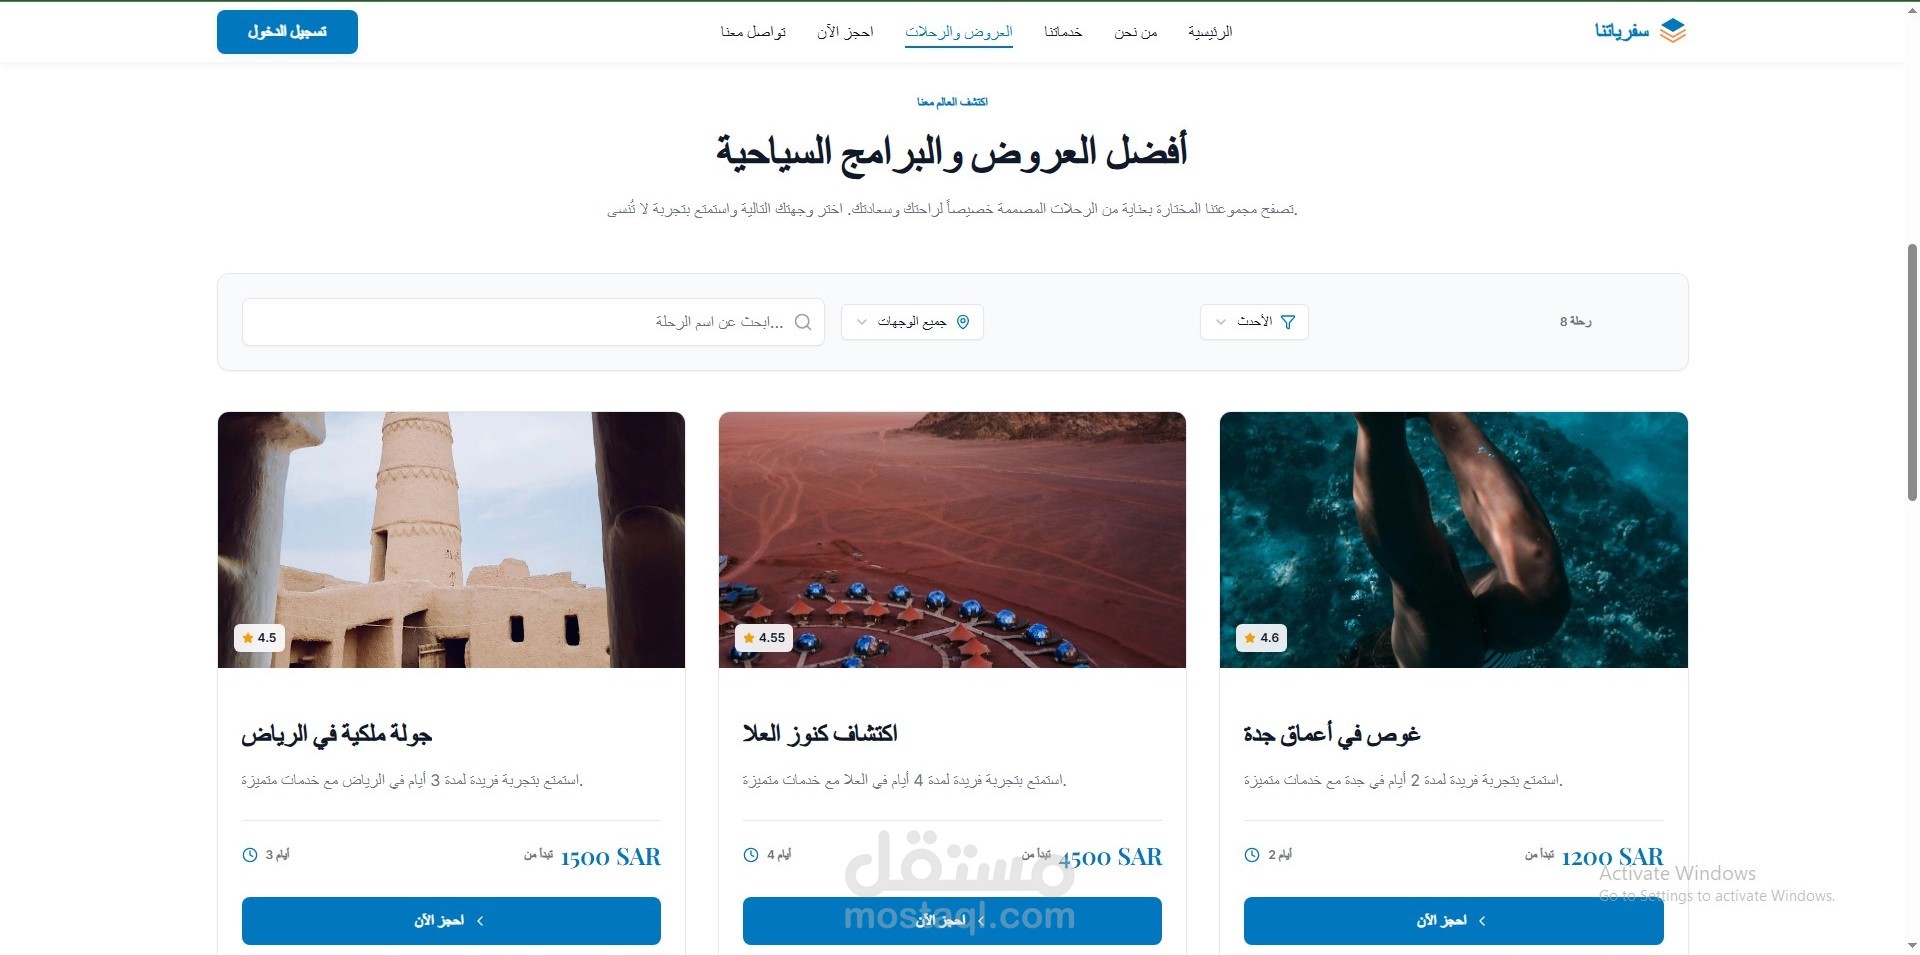Book the غوص في أعماق جدة trip
The image size is (1920, 955).
[x=1453, y=921]
